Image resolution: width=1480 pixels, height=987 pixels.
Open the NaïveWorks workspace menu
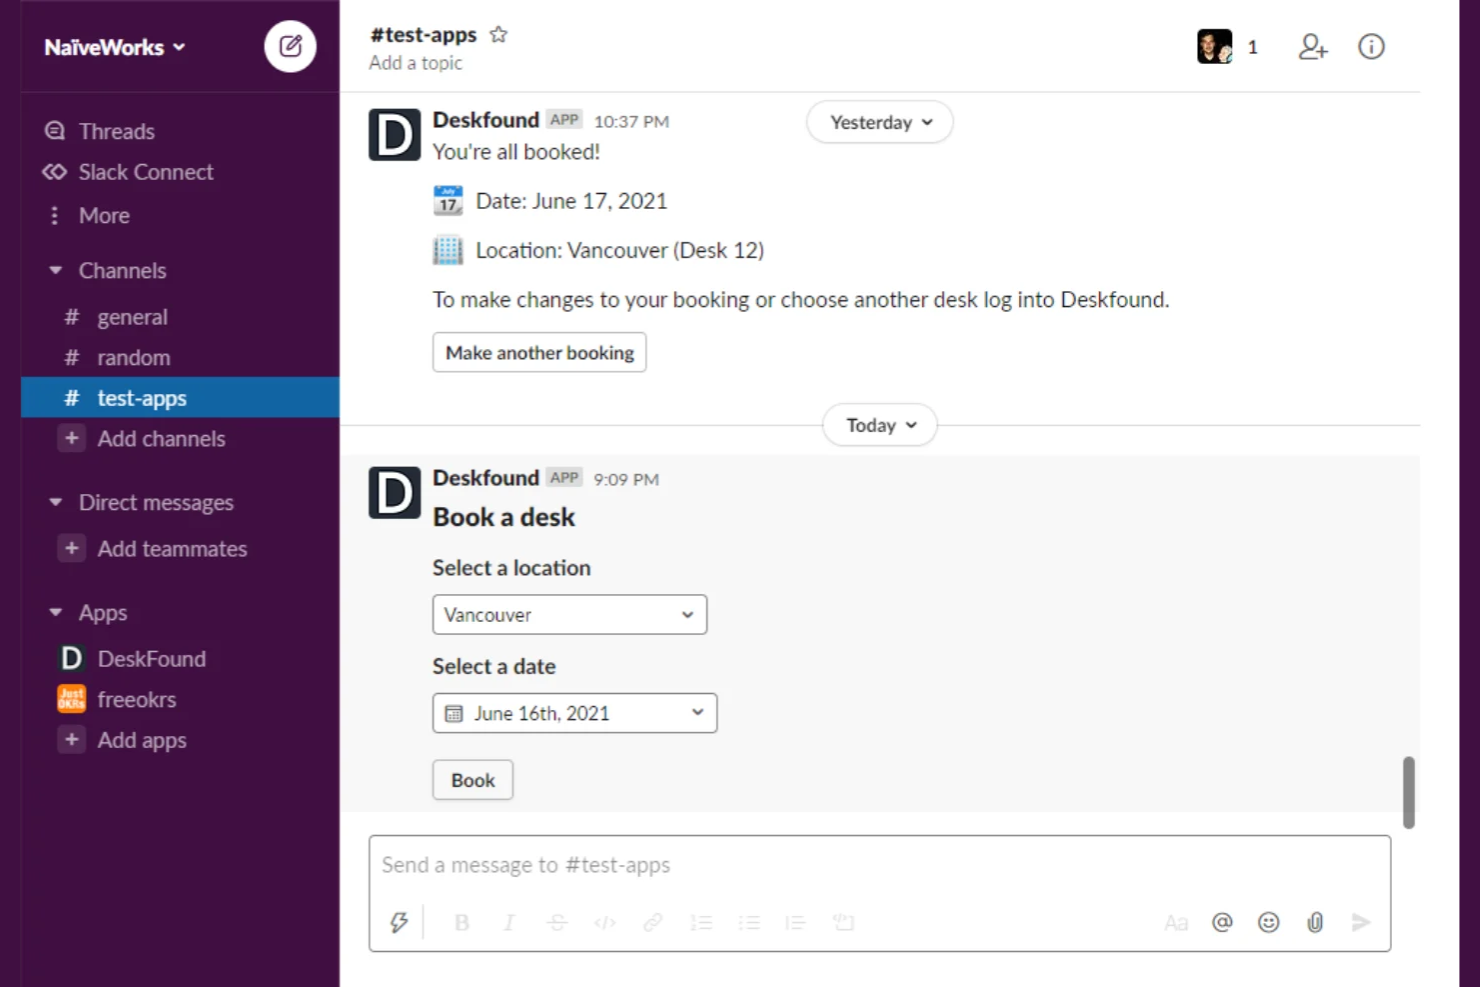pos(114,47)
